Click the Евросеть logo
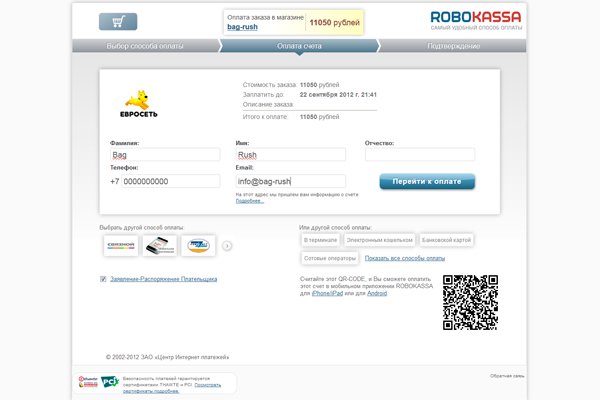This screenshot has height=400, width=600. pos(142,103)
